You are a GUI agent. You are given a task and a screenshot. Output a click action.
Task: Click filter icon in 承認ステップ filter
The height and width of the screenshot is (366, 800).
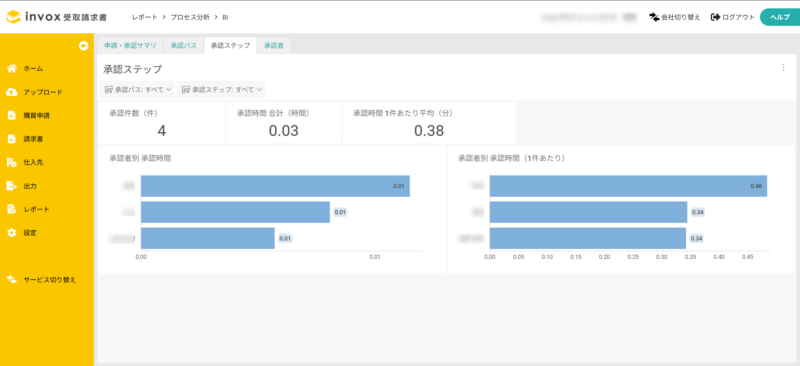tap(186, 89)
